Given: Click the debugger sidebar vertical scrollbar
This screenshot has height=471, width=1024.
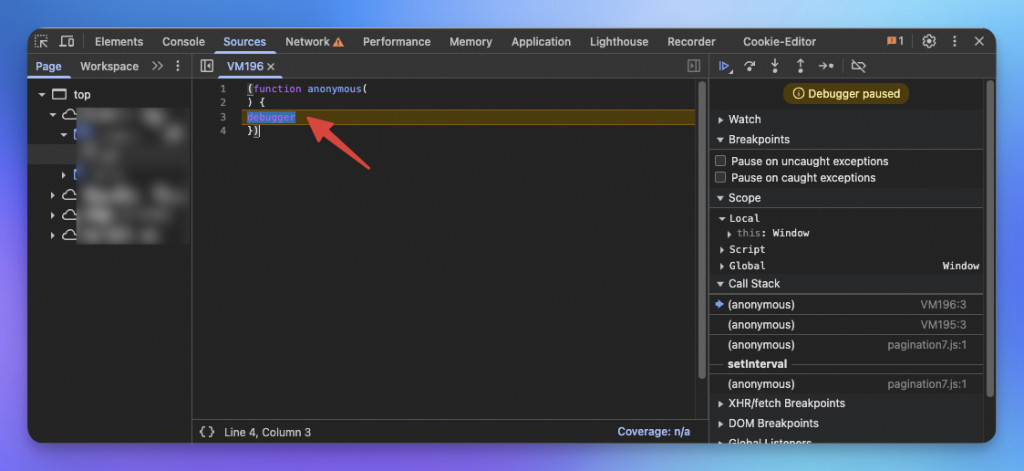Looking at the screenshot, I should tap(991, 238).
